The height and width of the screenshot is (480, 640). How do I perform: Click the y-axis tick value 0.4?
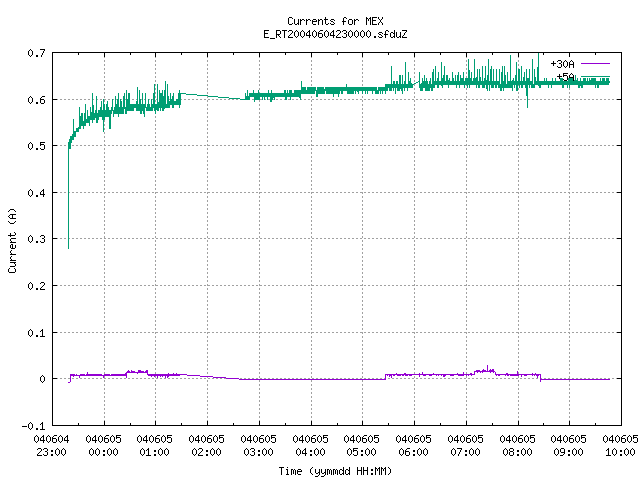tap(36, 193)
